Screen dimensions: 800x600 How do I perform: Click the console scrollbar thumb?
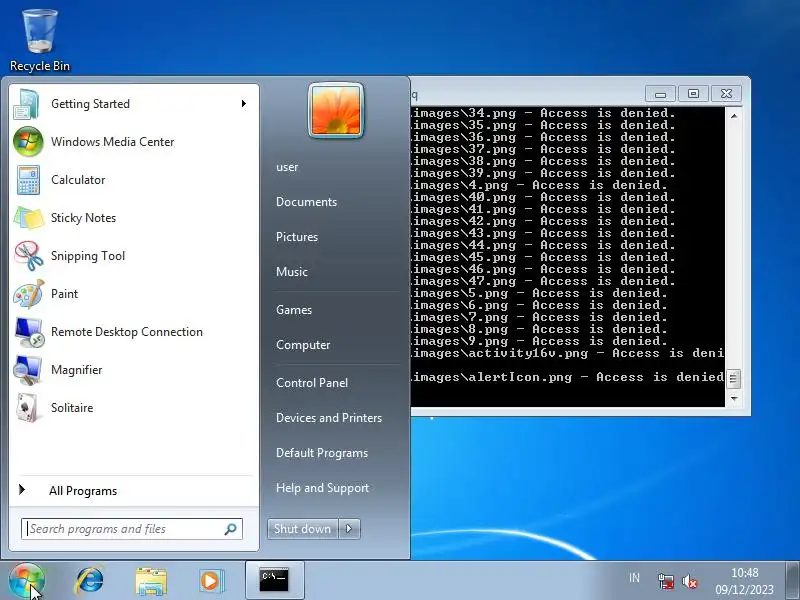point(734,379)
